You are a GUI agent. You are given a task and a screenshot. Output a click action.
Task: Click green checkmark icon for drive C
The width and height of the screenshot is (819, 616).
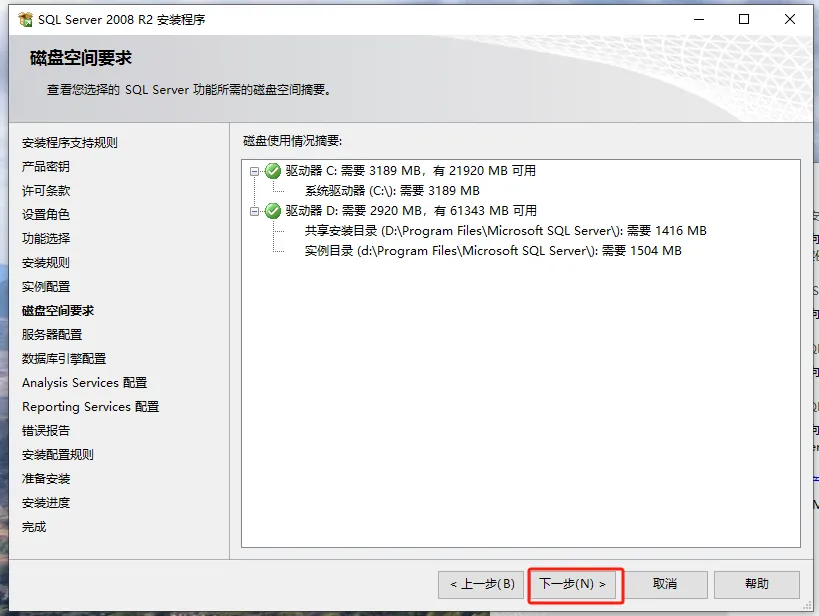273,171
